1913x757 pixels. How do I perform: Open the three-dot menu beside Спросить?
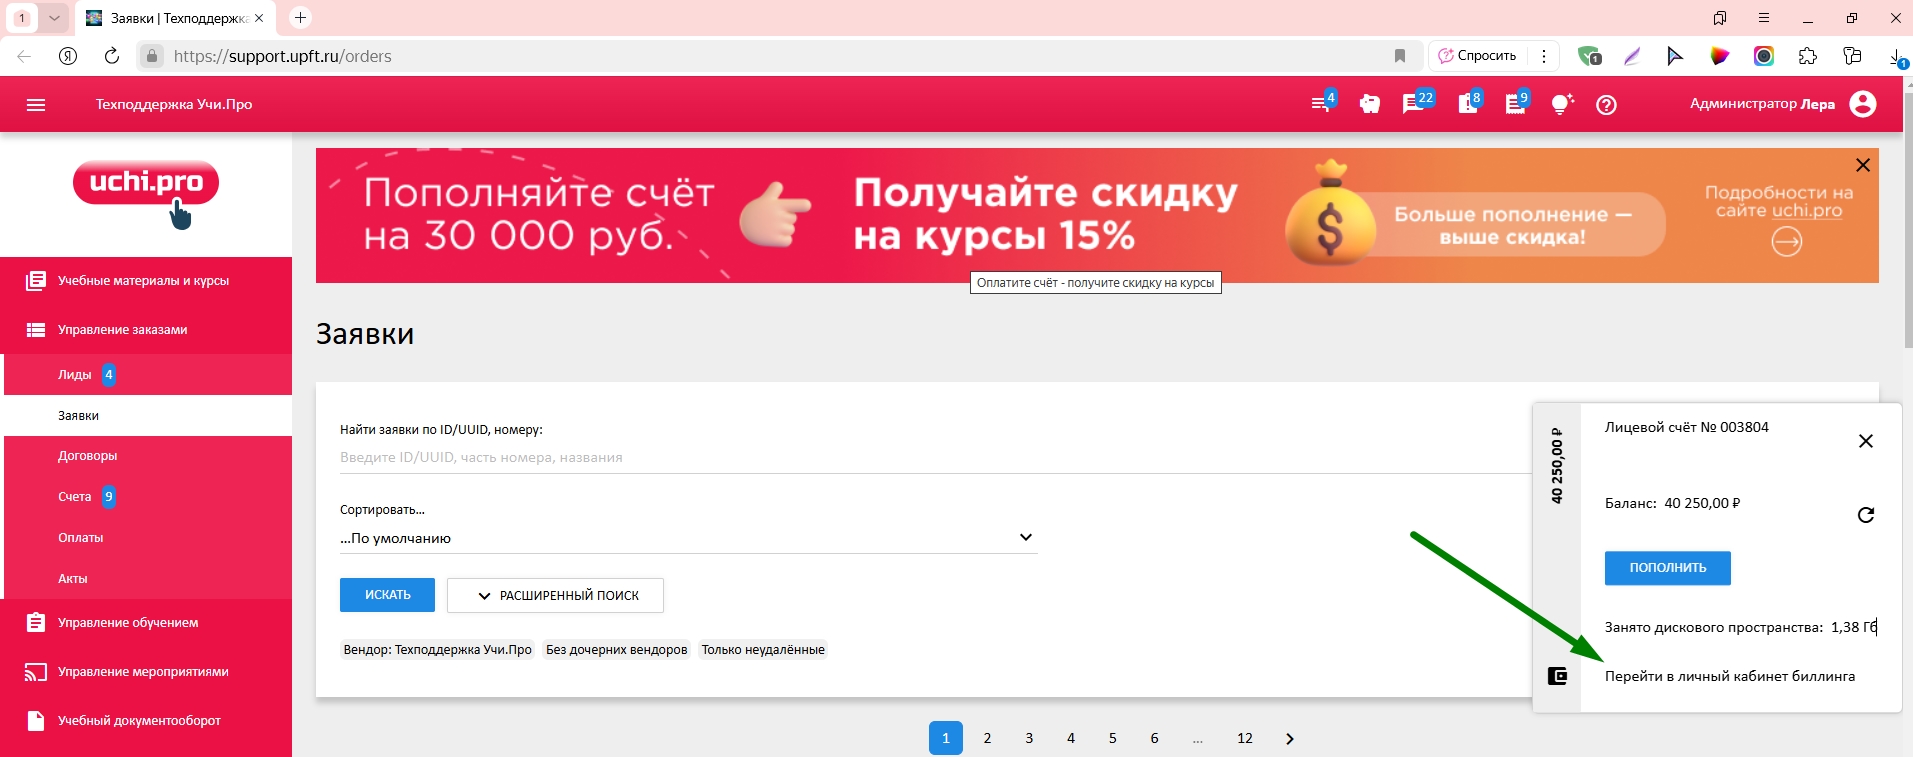click(x=1544, y=56)
